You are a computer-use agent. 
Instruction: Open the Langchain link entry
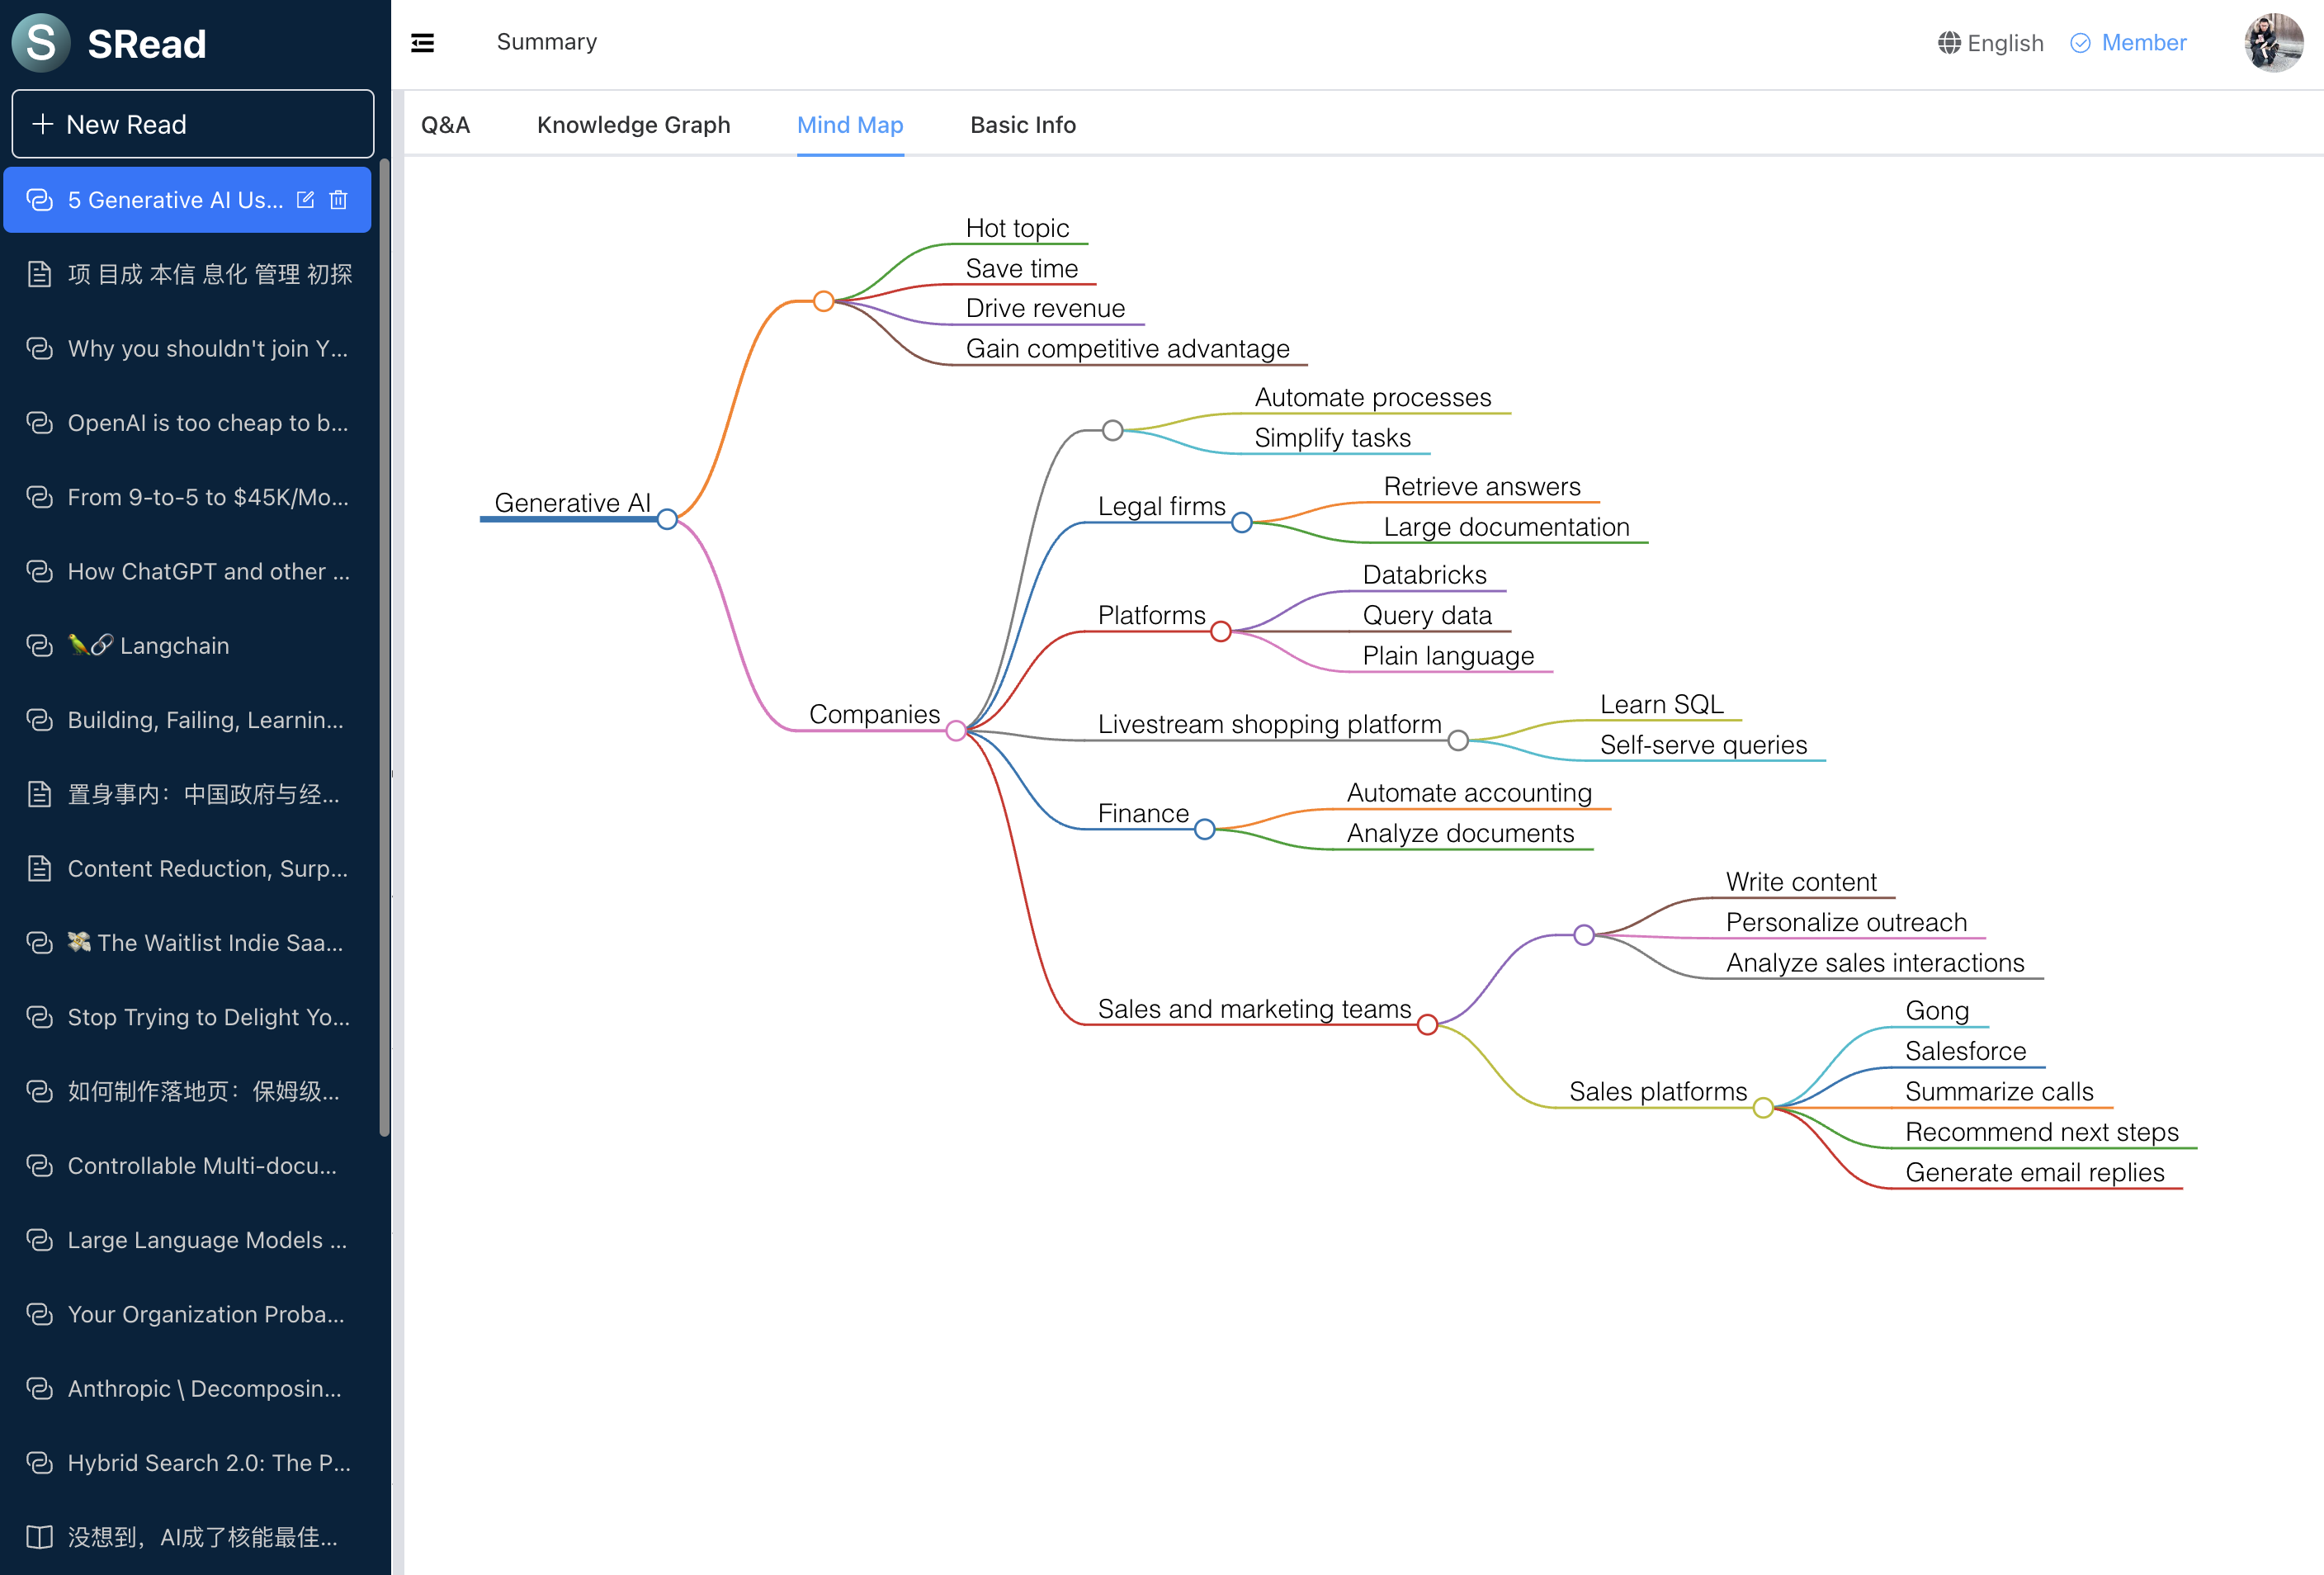[174, 646]
